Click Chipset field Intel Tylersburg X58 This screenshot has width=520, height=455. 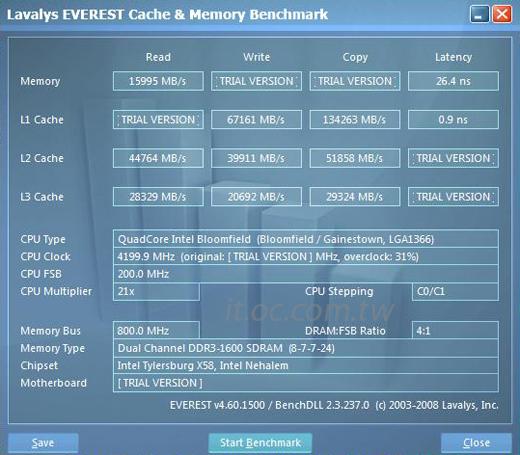click(x=306, y=366)
